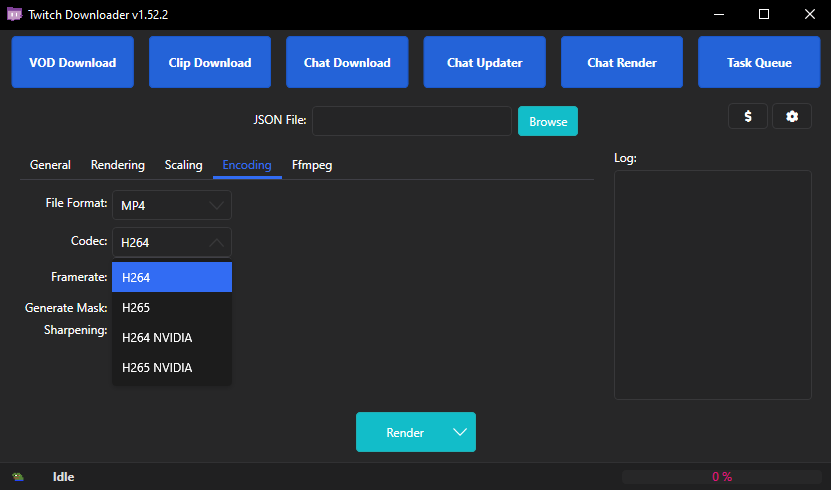Open the Chat Render page
The height and width of the screenshot is (490, 831).
coord(622,62)
